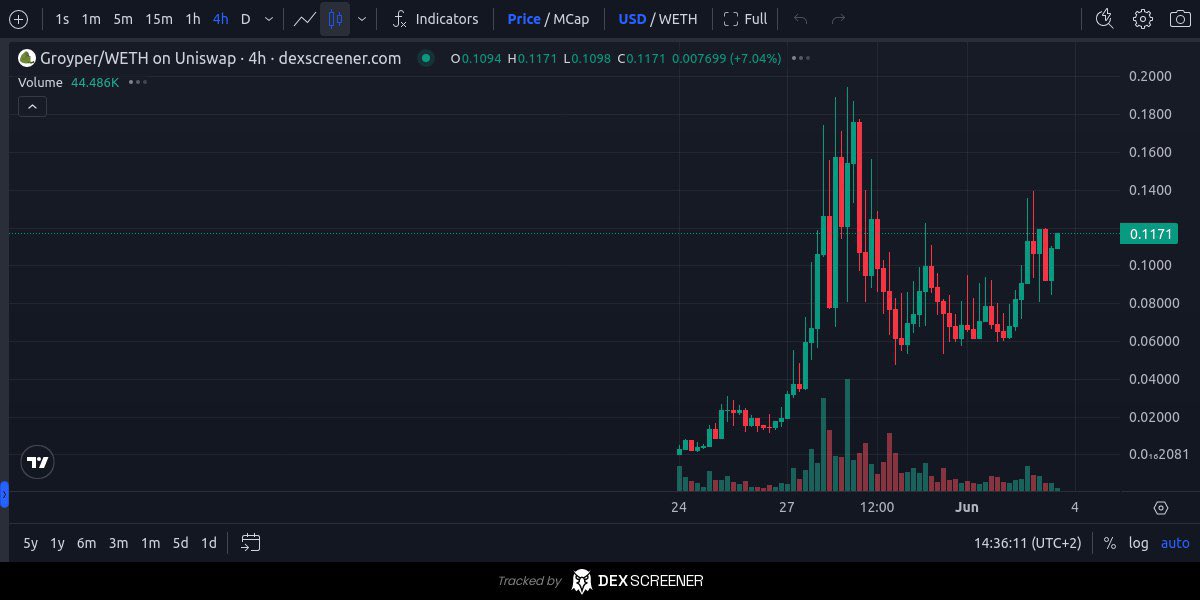1200x600 pixels.
Task: Click the timezone clock 14:36:11 (UTC+2)
Action: tap(1028, 543)
